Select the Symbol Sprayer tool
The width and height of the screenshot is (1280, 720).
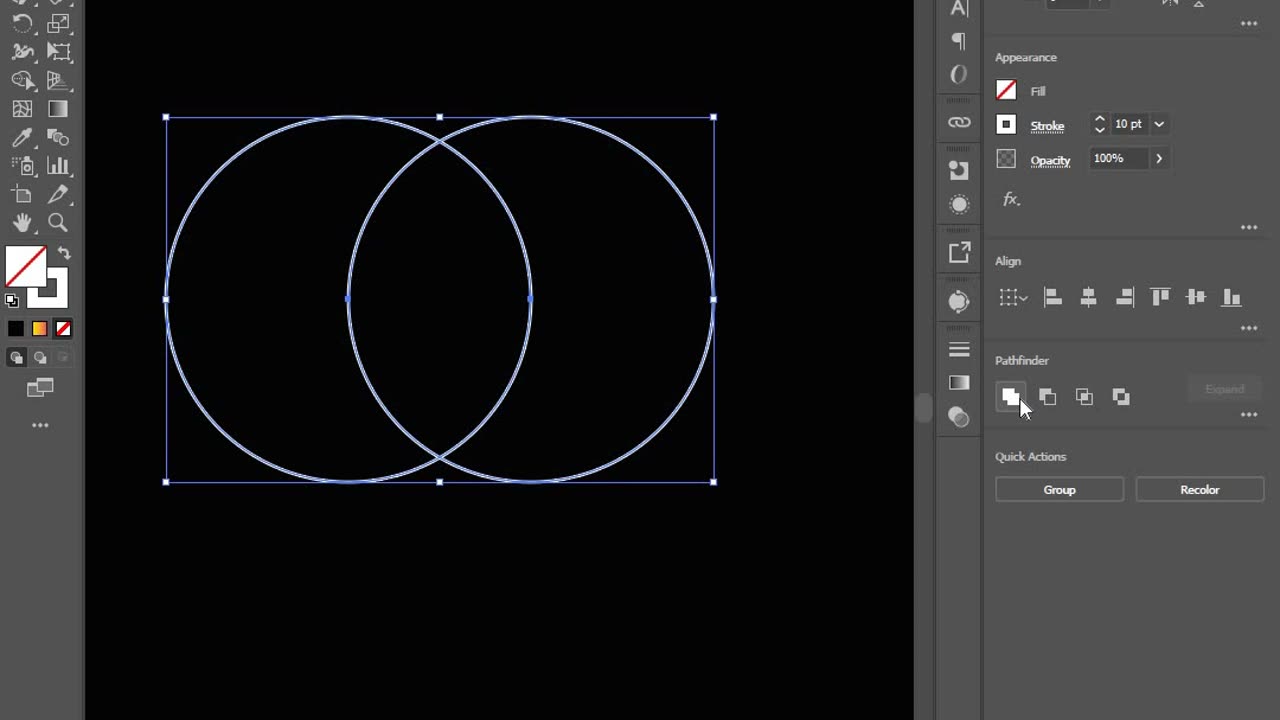click(22, 166)
